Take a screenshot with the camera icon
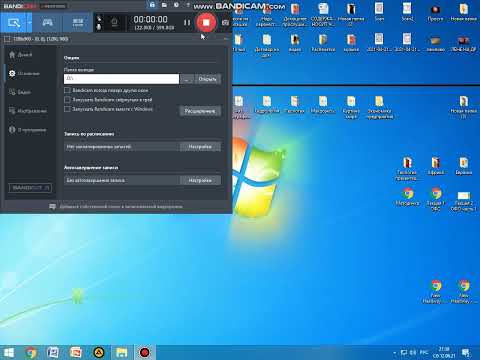This screenshot has width=480, height=360. point(226,23)
